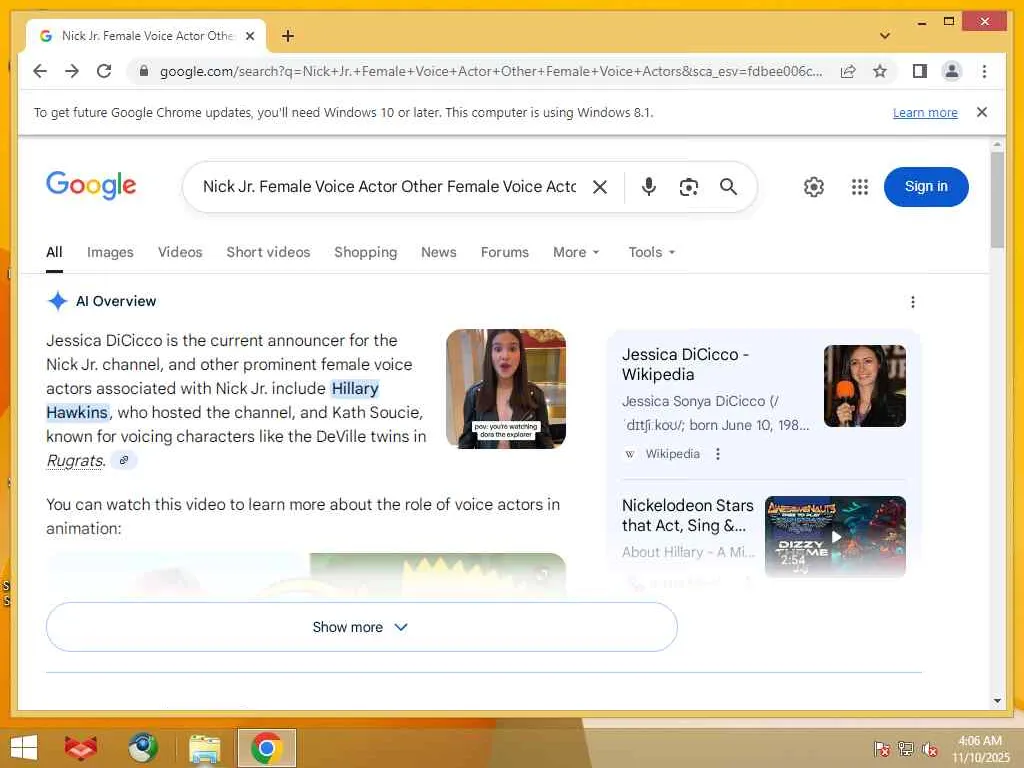Go back to the previous page

pos(40,71)
